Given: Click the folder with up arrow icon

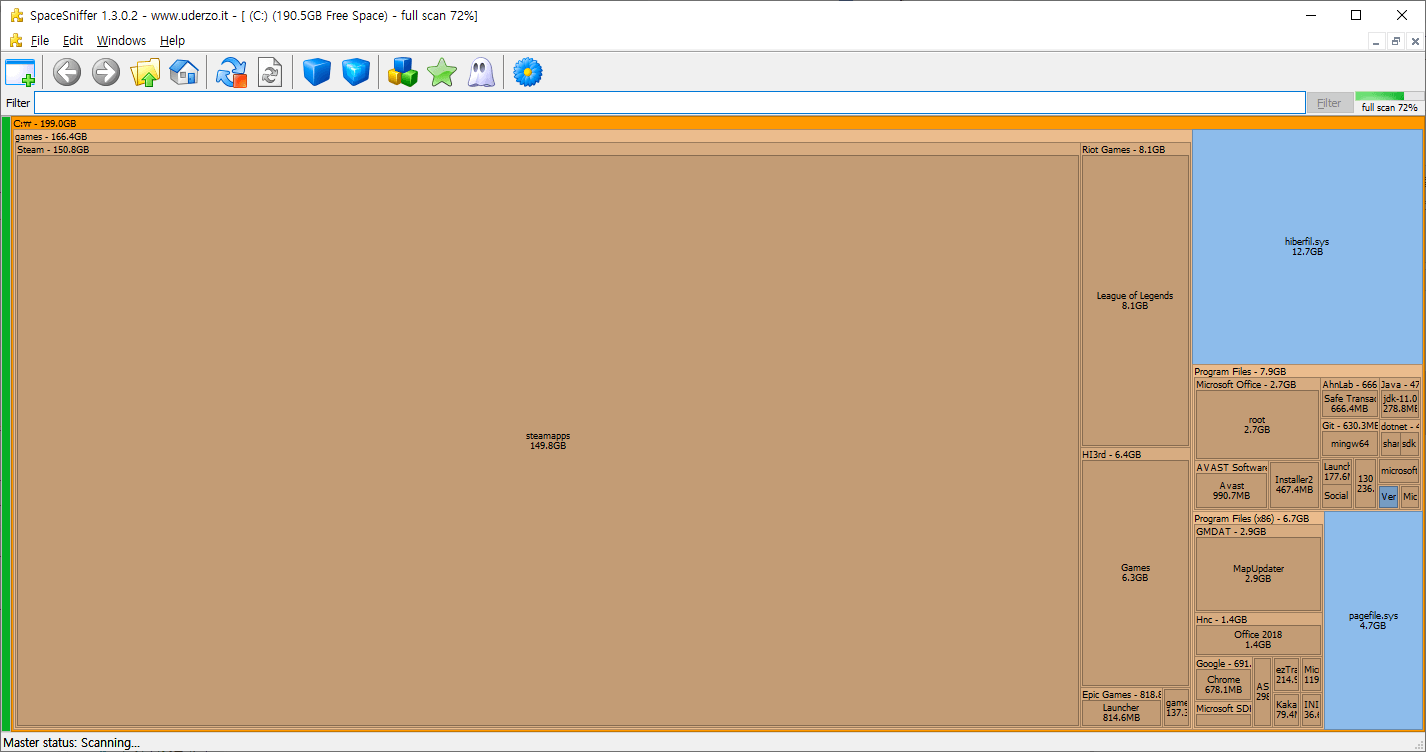Looking at the screenshot, I should click(x=145, y=72).
